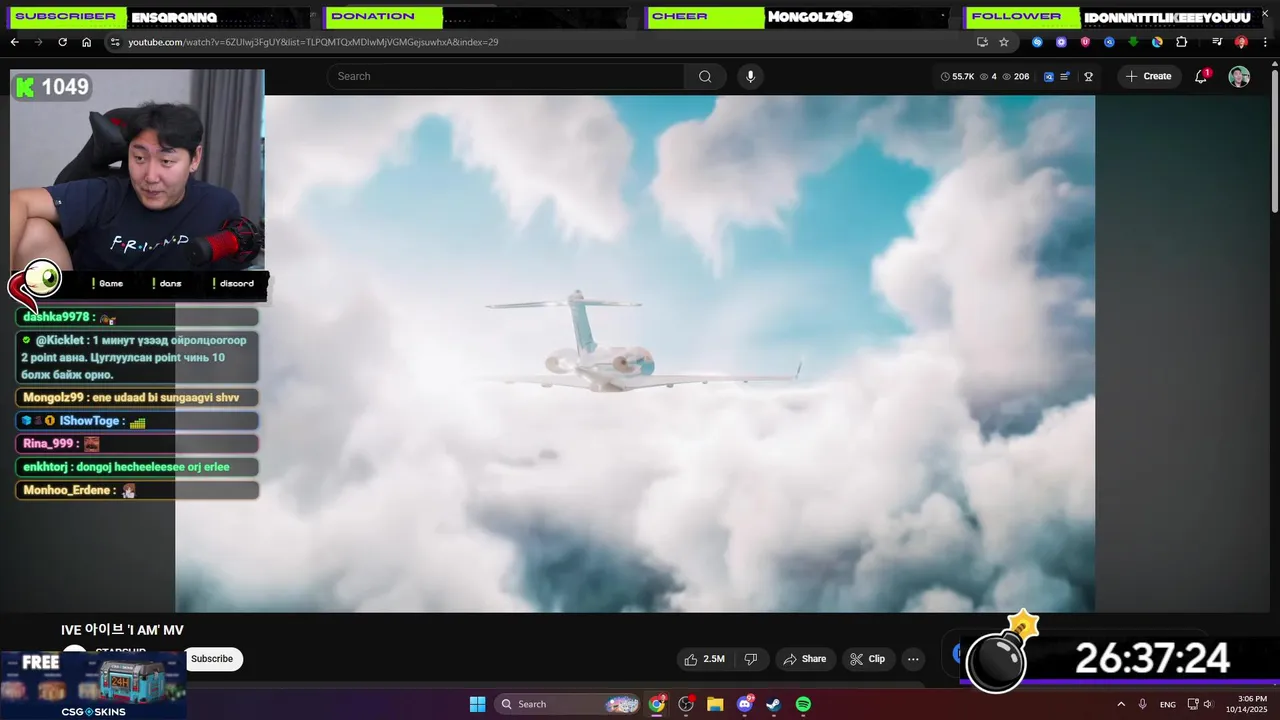
Task: Click the dashka9978 chat entry
Action: point(138,317)
